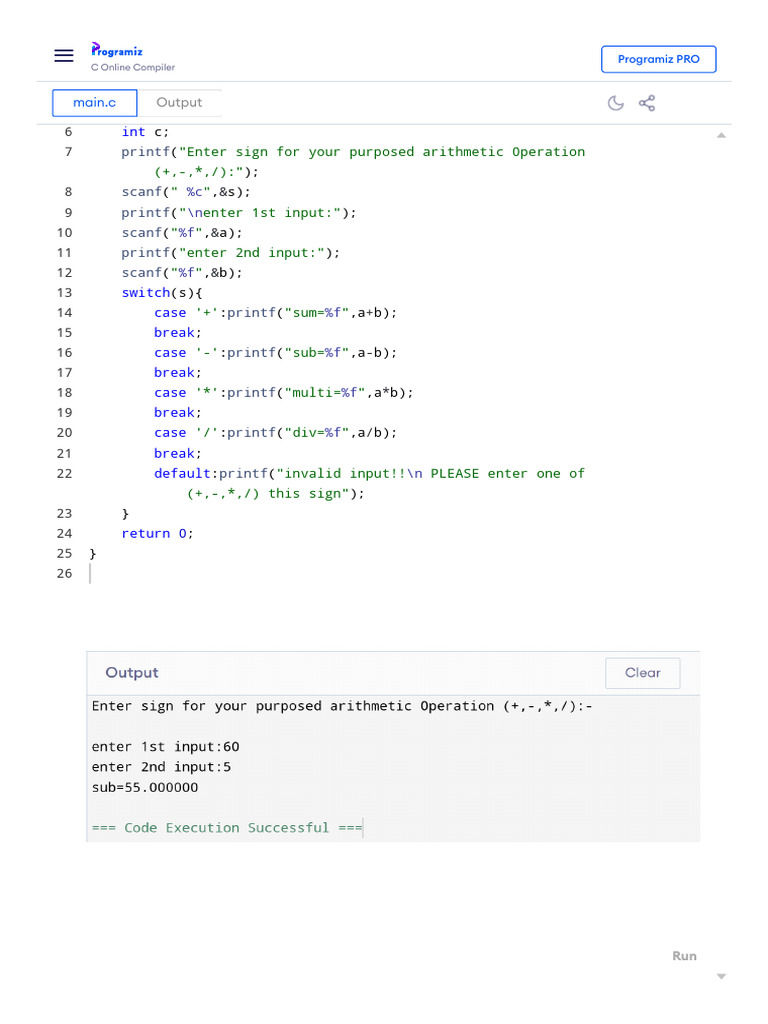
Task: Open Programiz PRO page
Action: [x=658, y=59]
